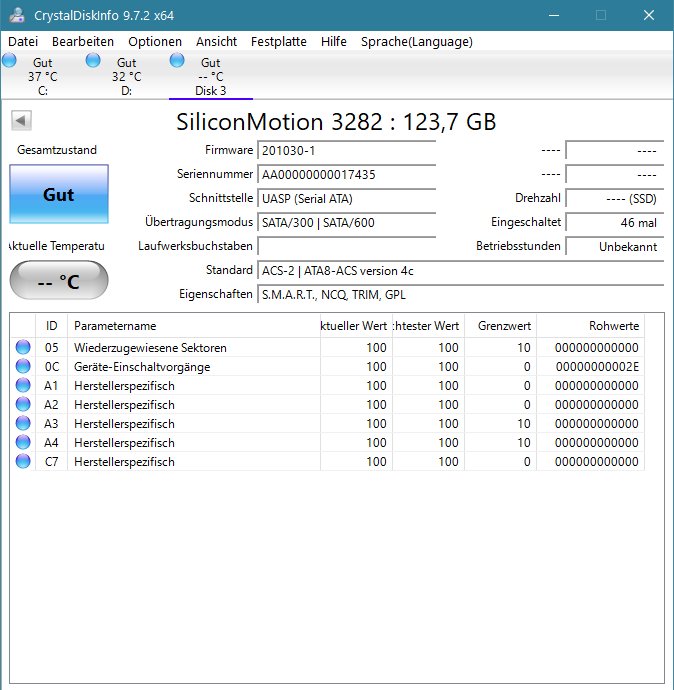Click the Eingeschaltet field 46 mal
The image size is (674, 690).
coord(615,222)
